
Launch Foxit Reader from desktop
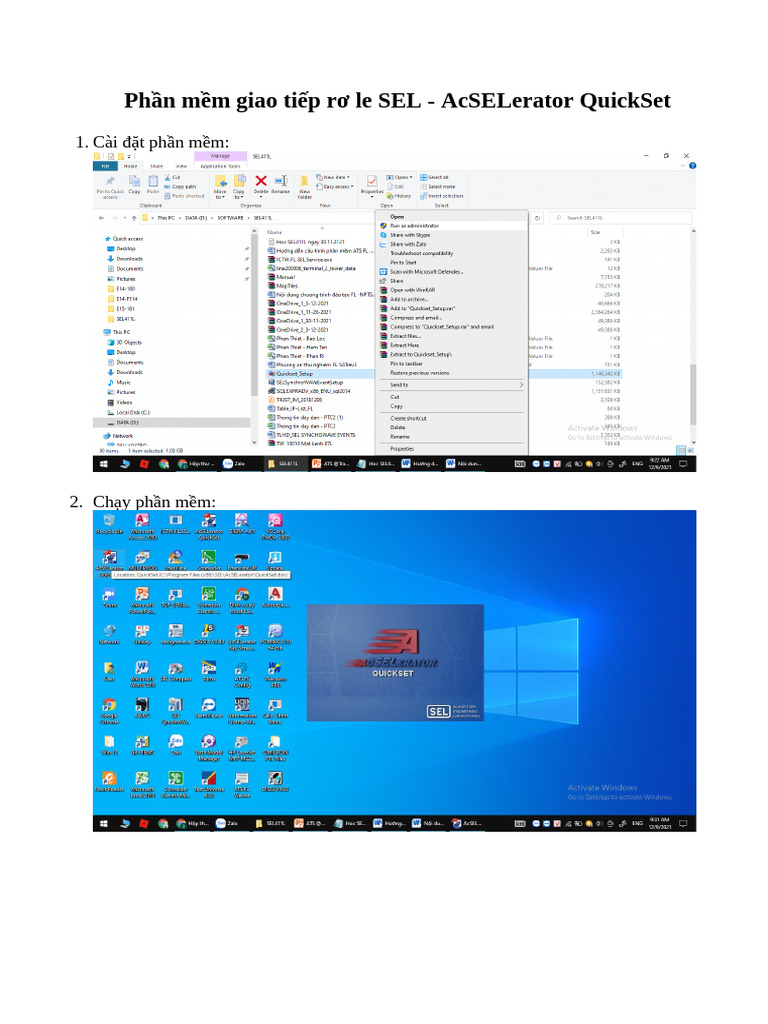pyautogui.click(x=109, y=782)
